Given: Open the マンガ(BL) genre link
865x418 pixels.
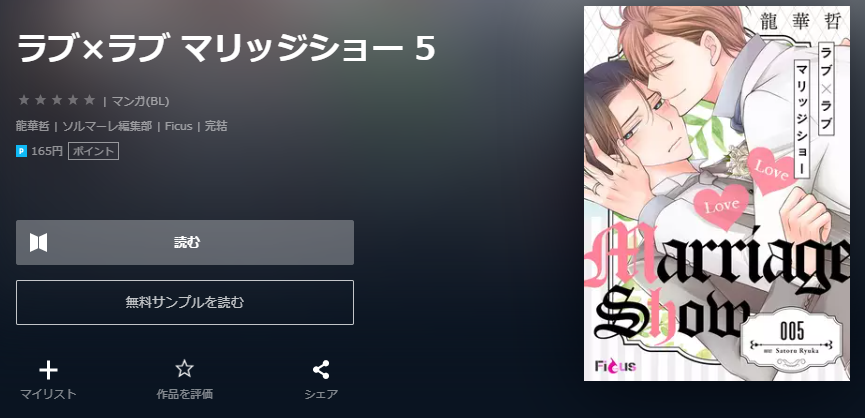Looking at the screenshot, I should click(x=140, y=101).
